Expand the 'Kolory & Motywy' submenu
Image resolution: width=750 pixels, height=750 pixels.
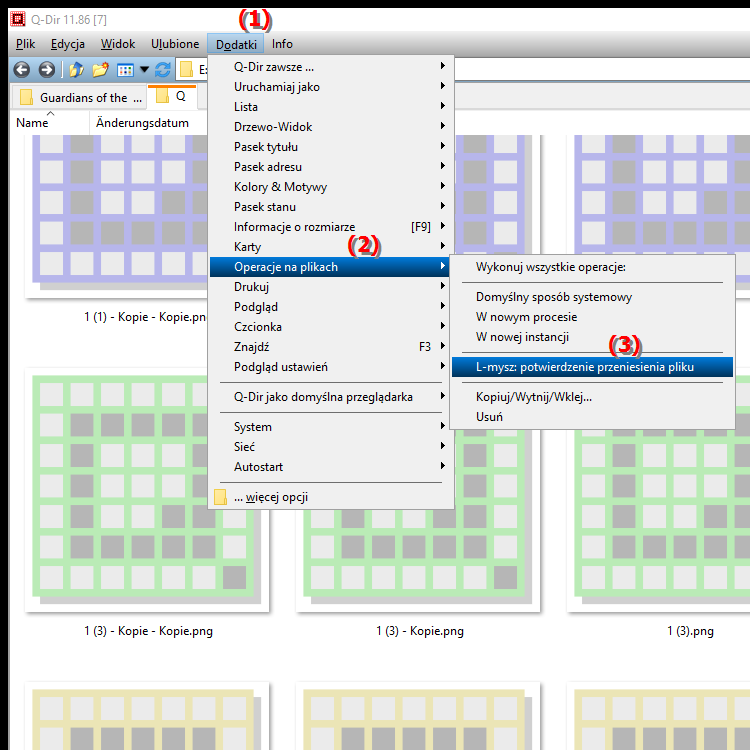tap(331, 187)
